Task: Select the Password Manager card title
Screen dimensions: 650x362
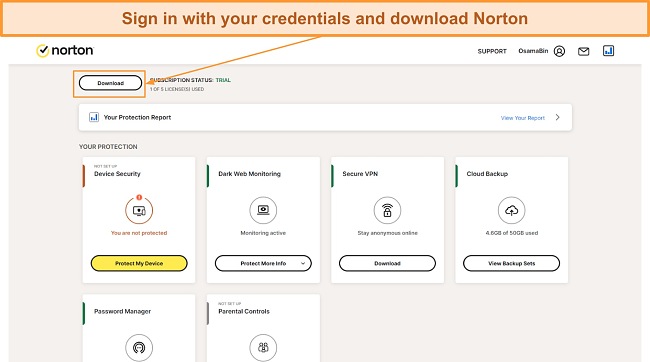Action: click(122, 311)
